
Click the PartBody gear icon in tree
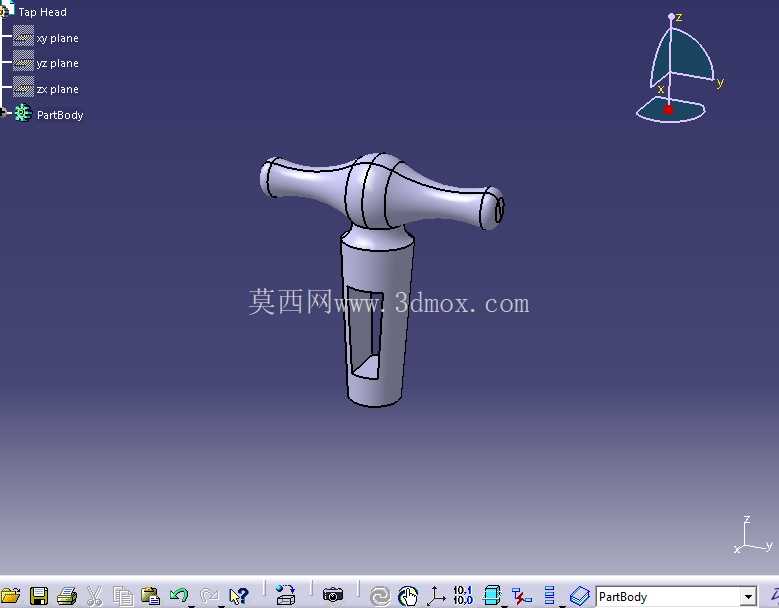click(x=23, y=113)
